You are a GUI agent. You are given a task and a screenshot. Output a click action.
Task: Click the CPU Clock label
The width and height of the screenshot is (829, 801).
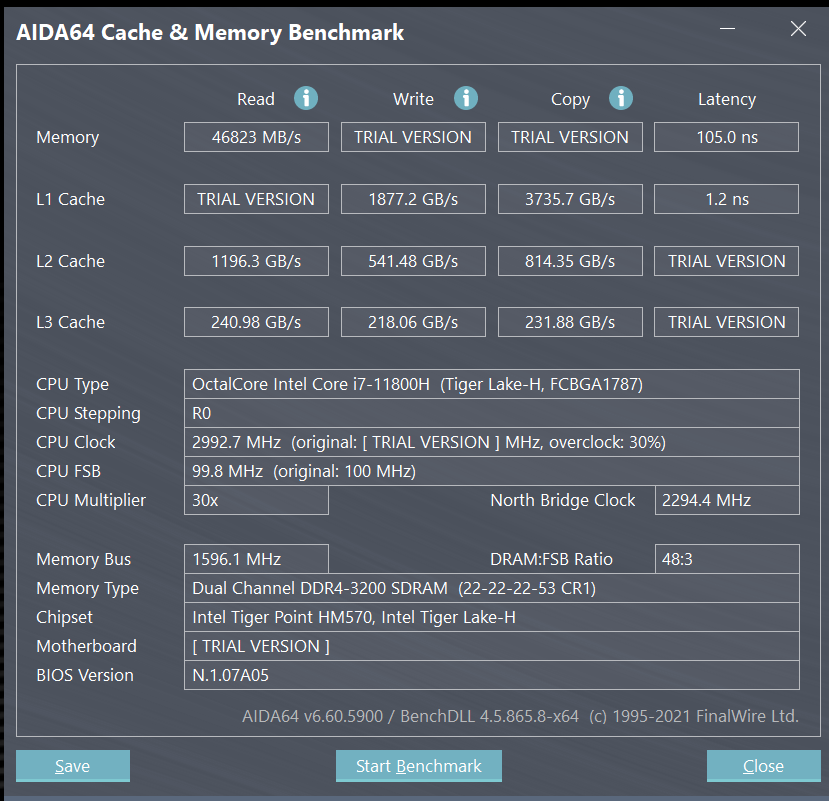(76, 442)
